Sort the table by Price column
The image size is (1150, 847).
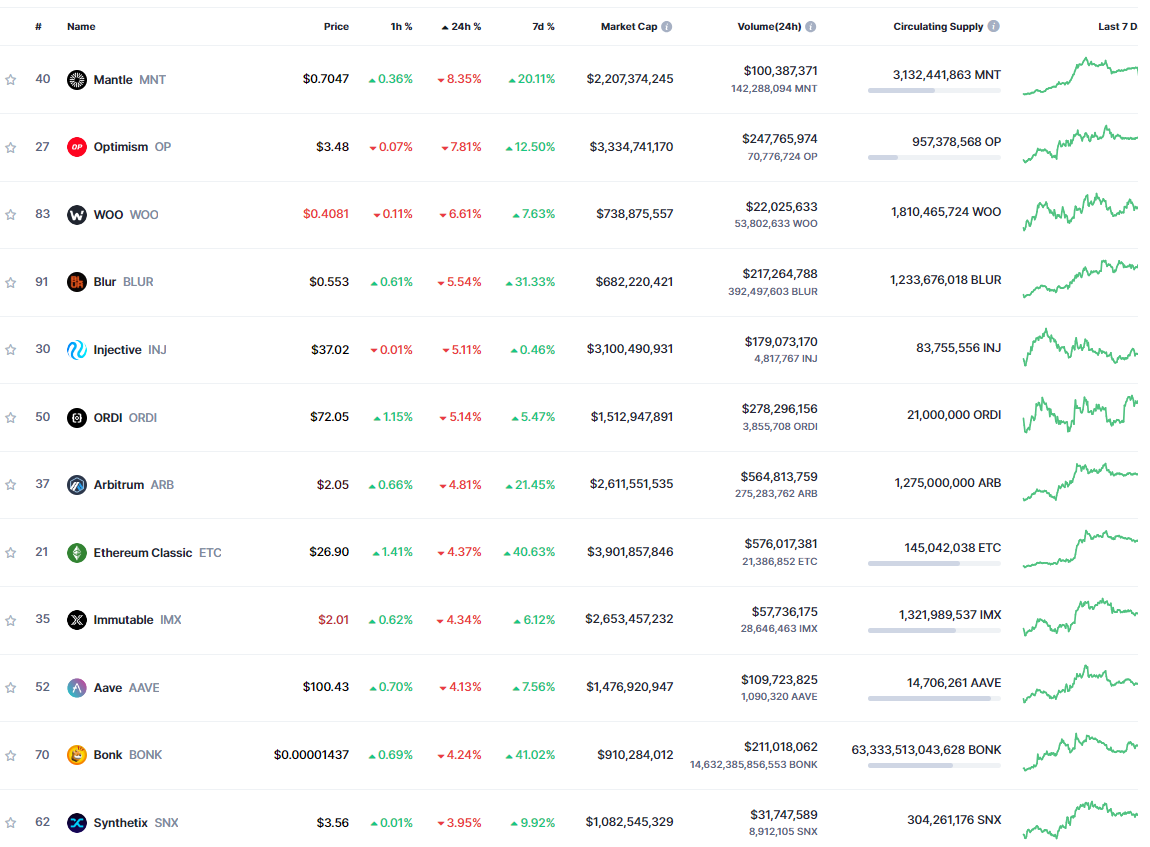[336, 26]
